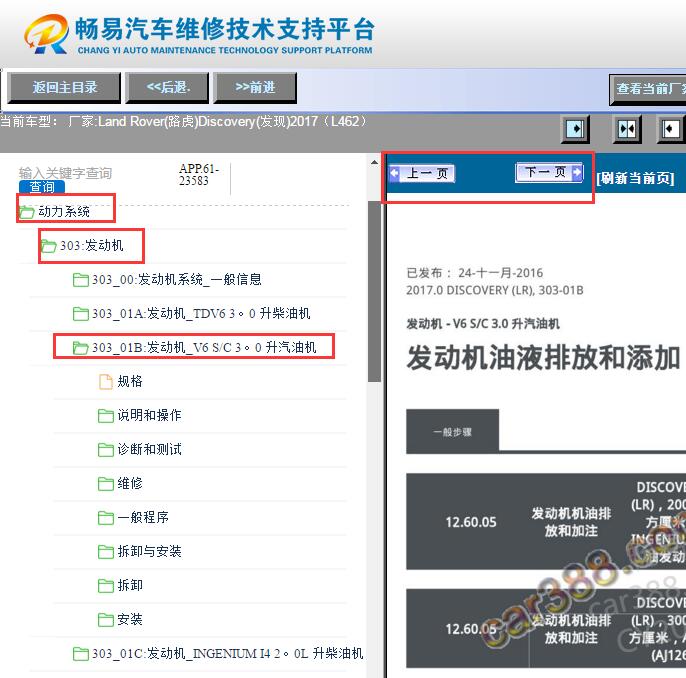Select 维修 label
This screenshot has height=678, width=686.
[x=130, y=484]
